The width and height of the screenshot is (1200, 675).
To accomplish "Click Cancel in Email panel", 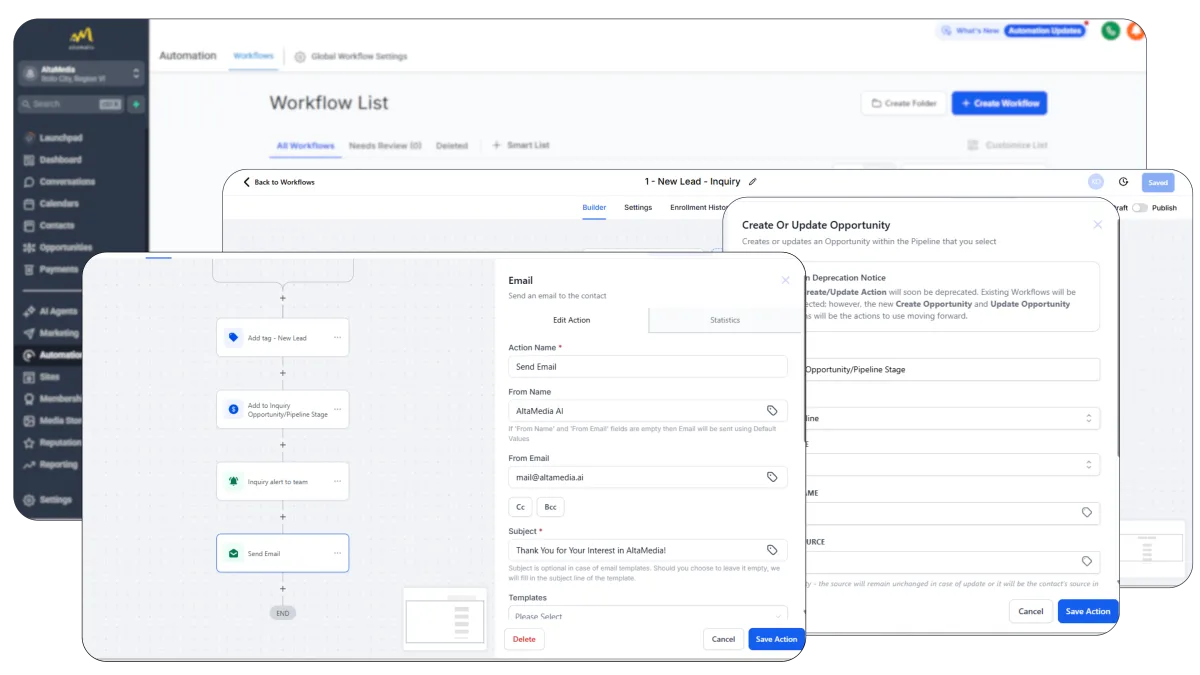I will pos(723,639).
